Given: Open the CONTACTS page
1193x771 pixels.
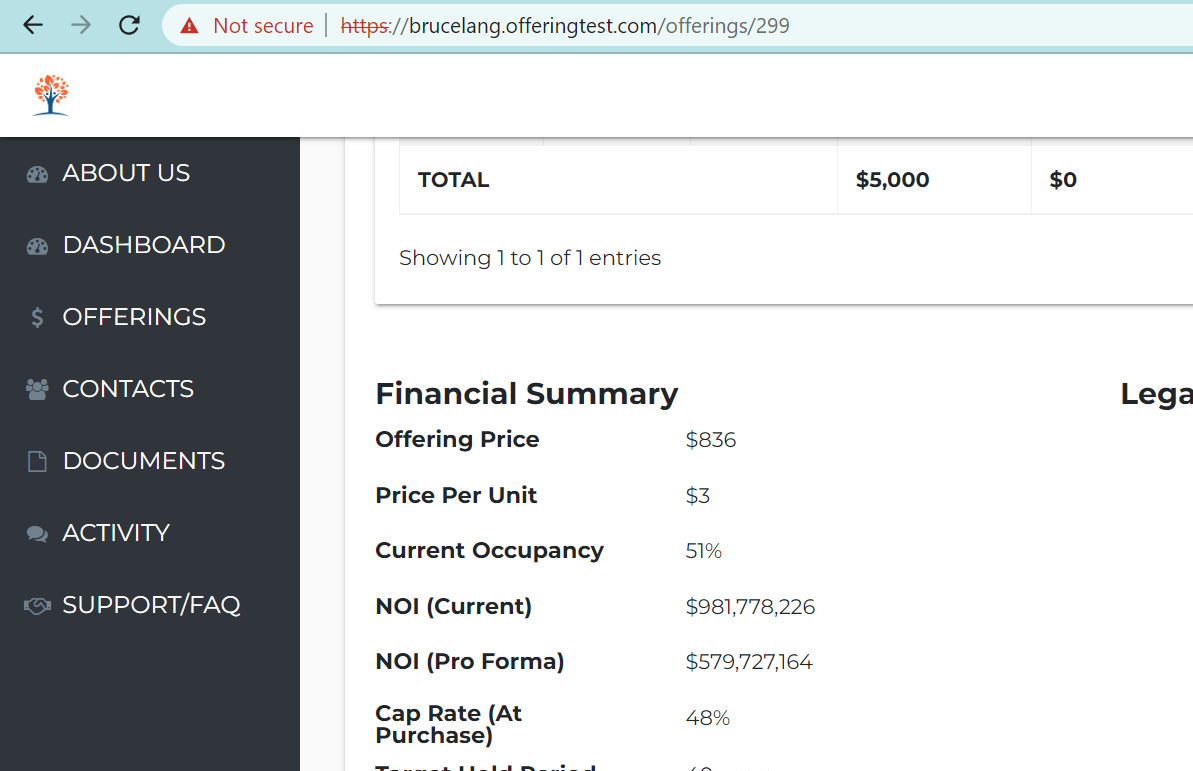Looking at the screenshot, I should click(x=128, y=389).
